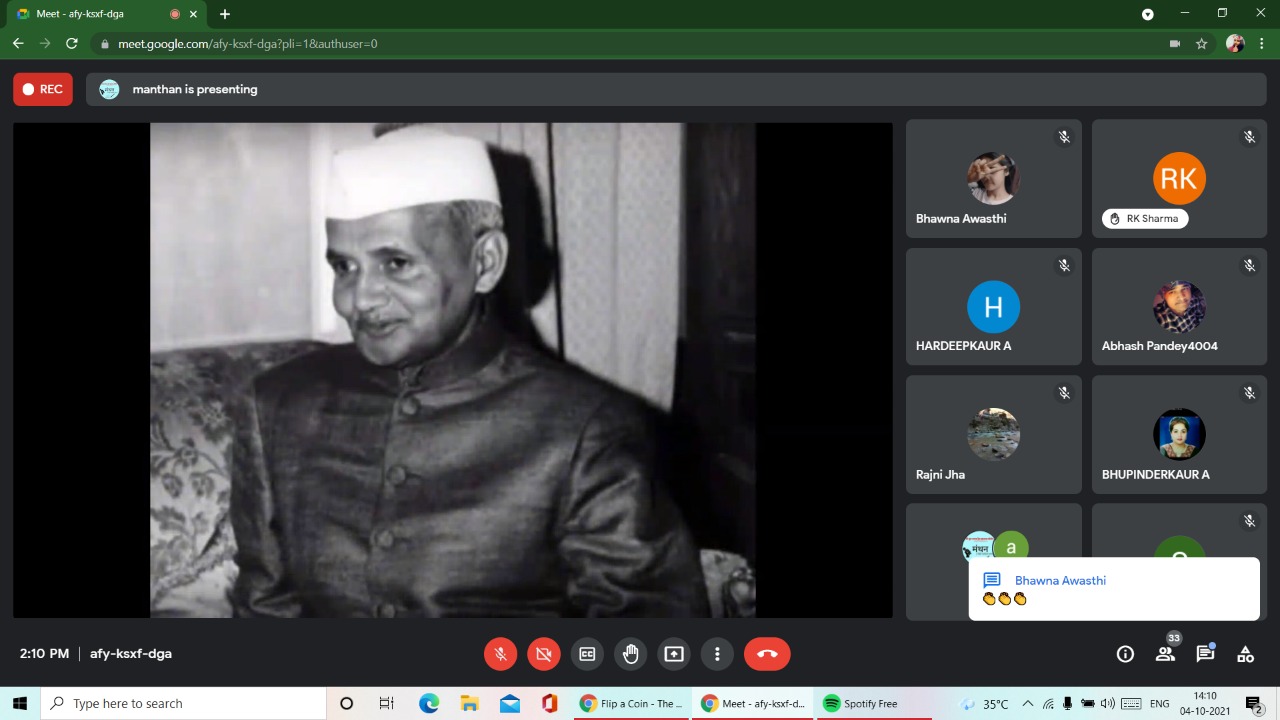The width and height of the screenshot is (1280, 720).
Task: Select the RK Sharma participant tile
Action: click(1179, 179)
